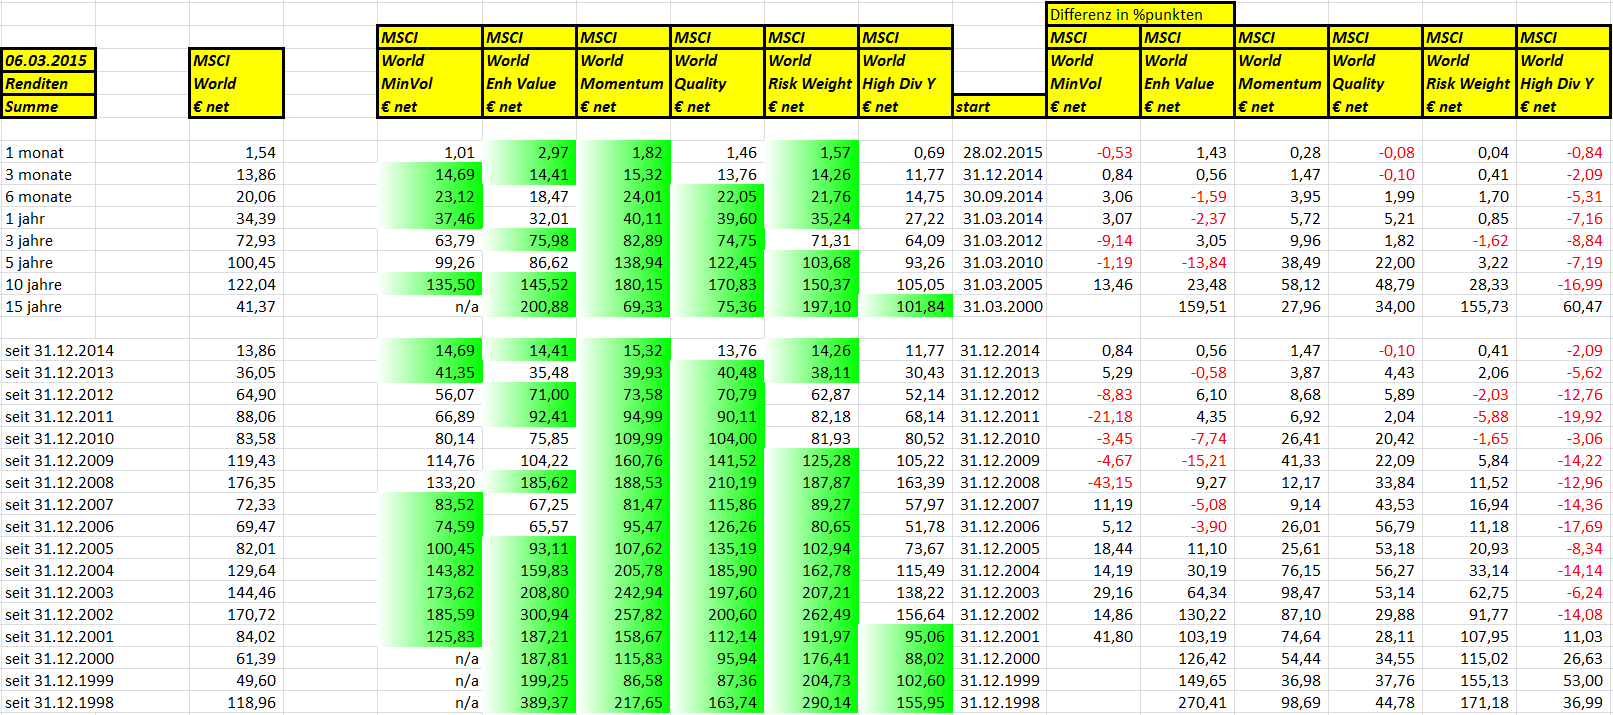The image size is (1613, 715).
Task: Click the difference value 270,41
Action: [1202, 703]
